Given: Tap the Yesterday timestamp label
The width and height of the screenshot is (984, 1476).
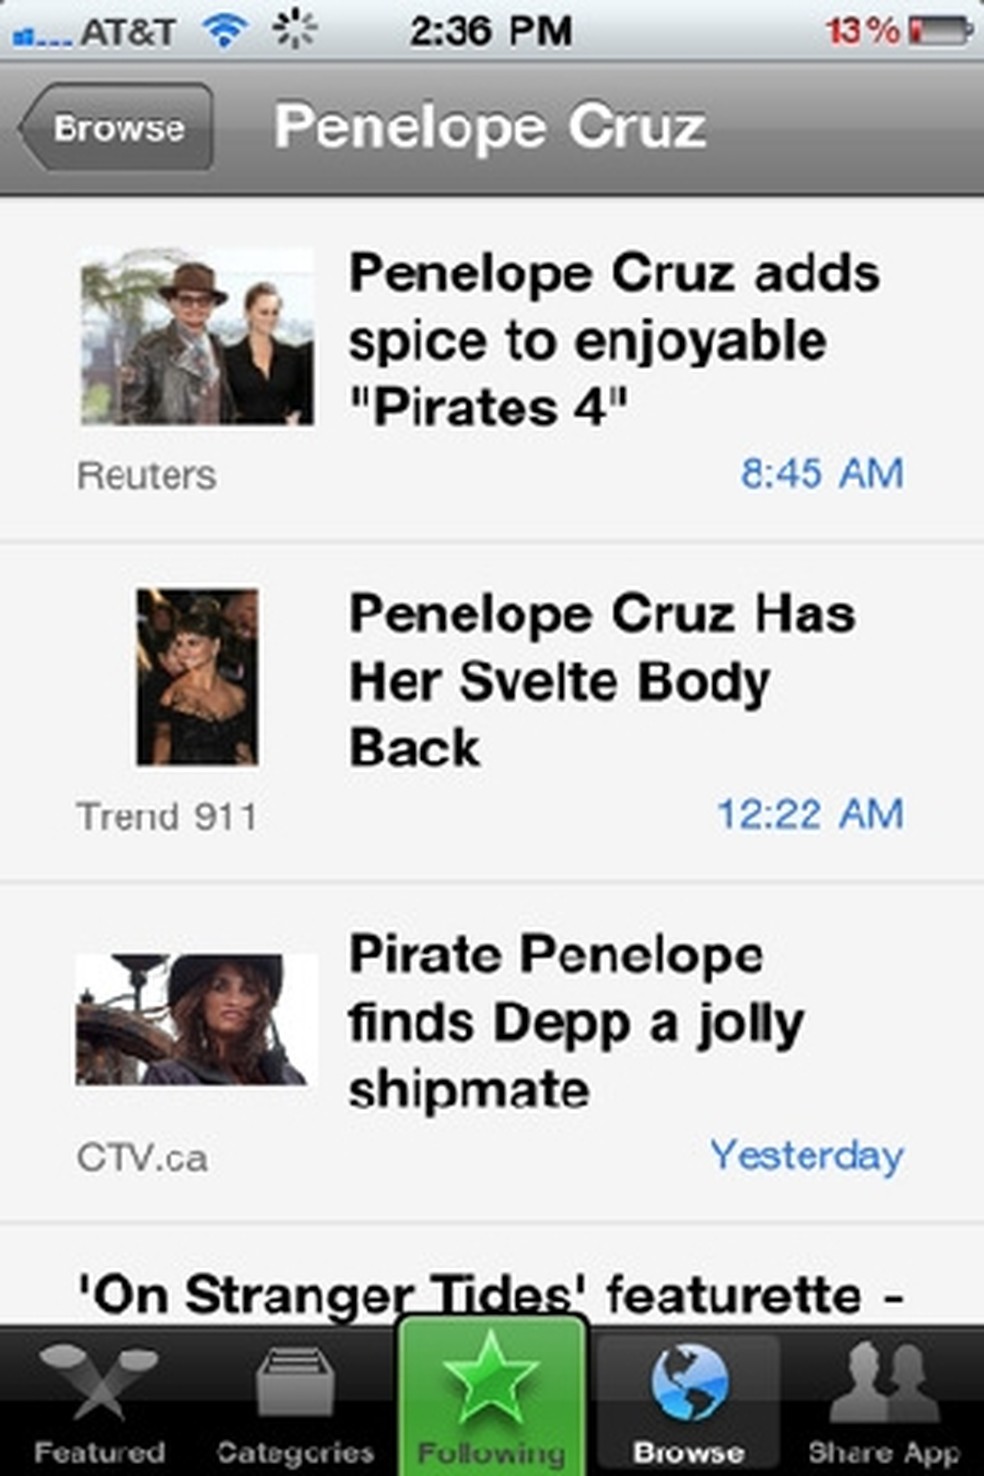Looking at the screenshot, I should pos(806,1155).
